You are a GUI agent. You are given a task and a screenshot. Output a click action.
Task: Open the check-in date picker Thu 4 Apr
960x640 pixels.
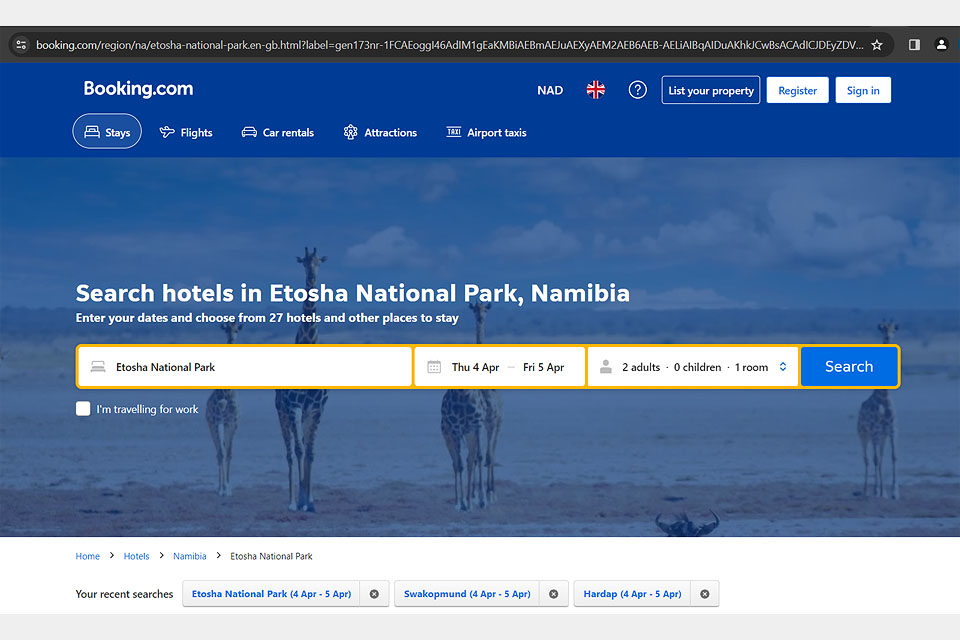coord(475,367)
